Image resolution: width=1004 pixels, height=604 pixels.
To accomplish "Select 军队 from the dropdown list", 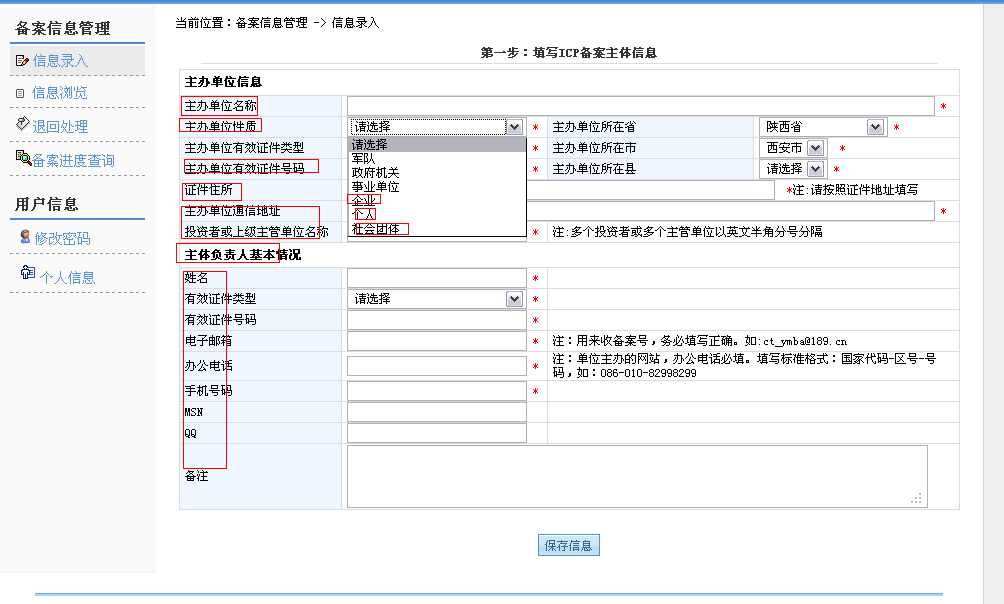I will pyautogui.click(x=363, y=158).
